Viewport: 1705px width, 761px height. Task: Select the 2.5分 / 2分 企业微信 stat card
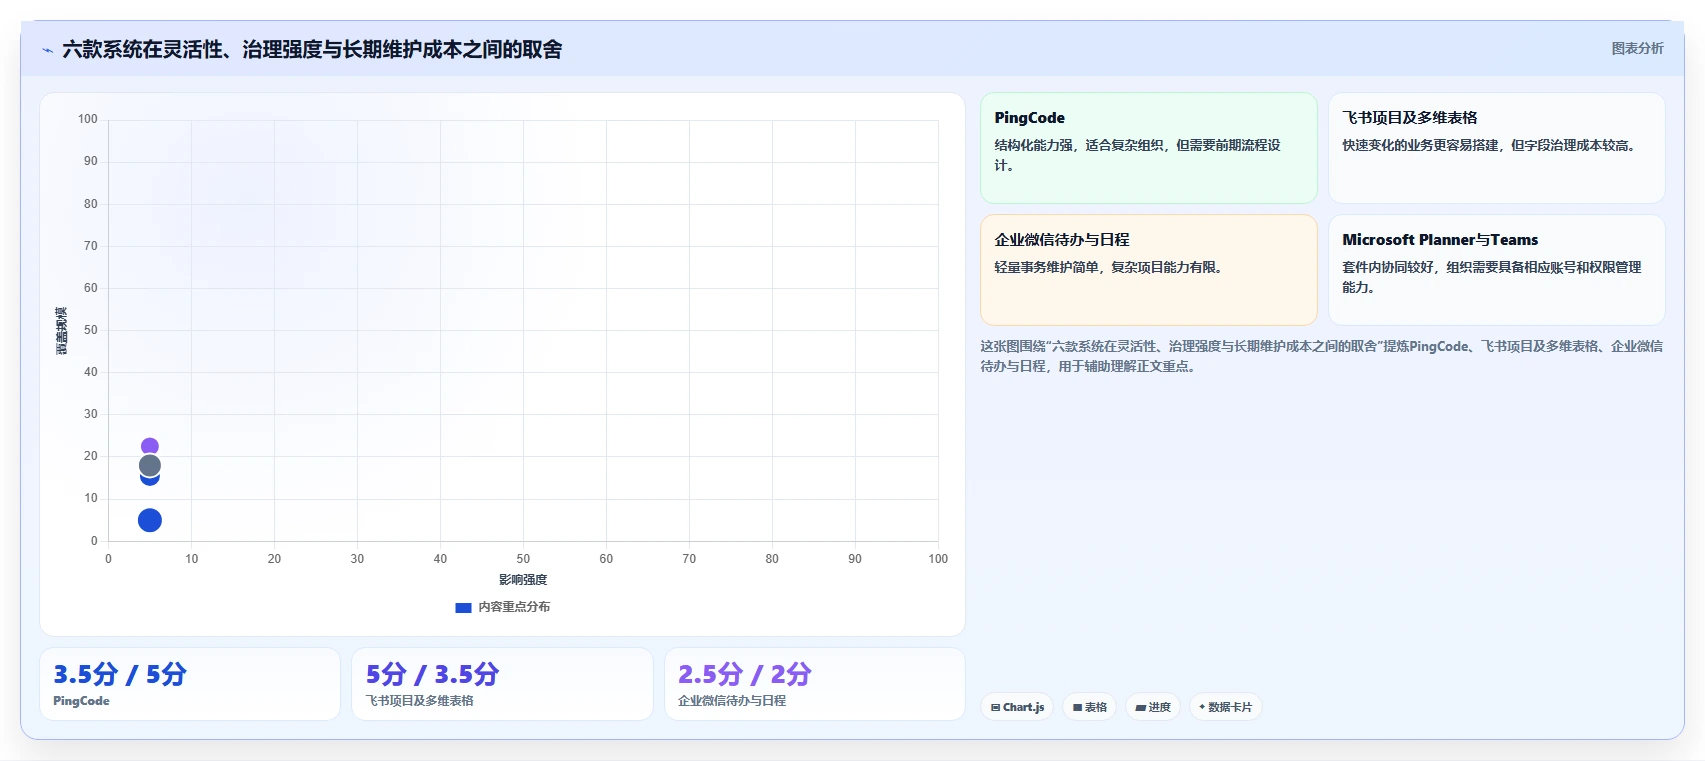pos(815,684)
